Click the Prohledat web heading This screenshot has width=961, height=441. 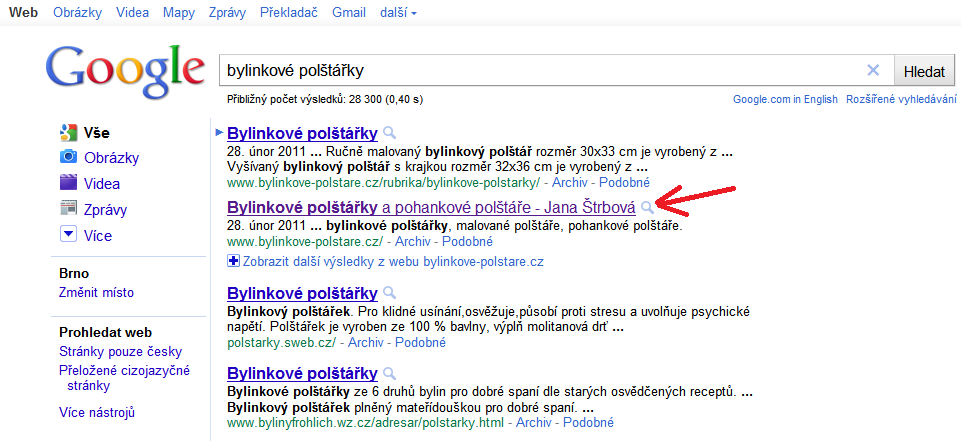pos(105,333)
